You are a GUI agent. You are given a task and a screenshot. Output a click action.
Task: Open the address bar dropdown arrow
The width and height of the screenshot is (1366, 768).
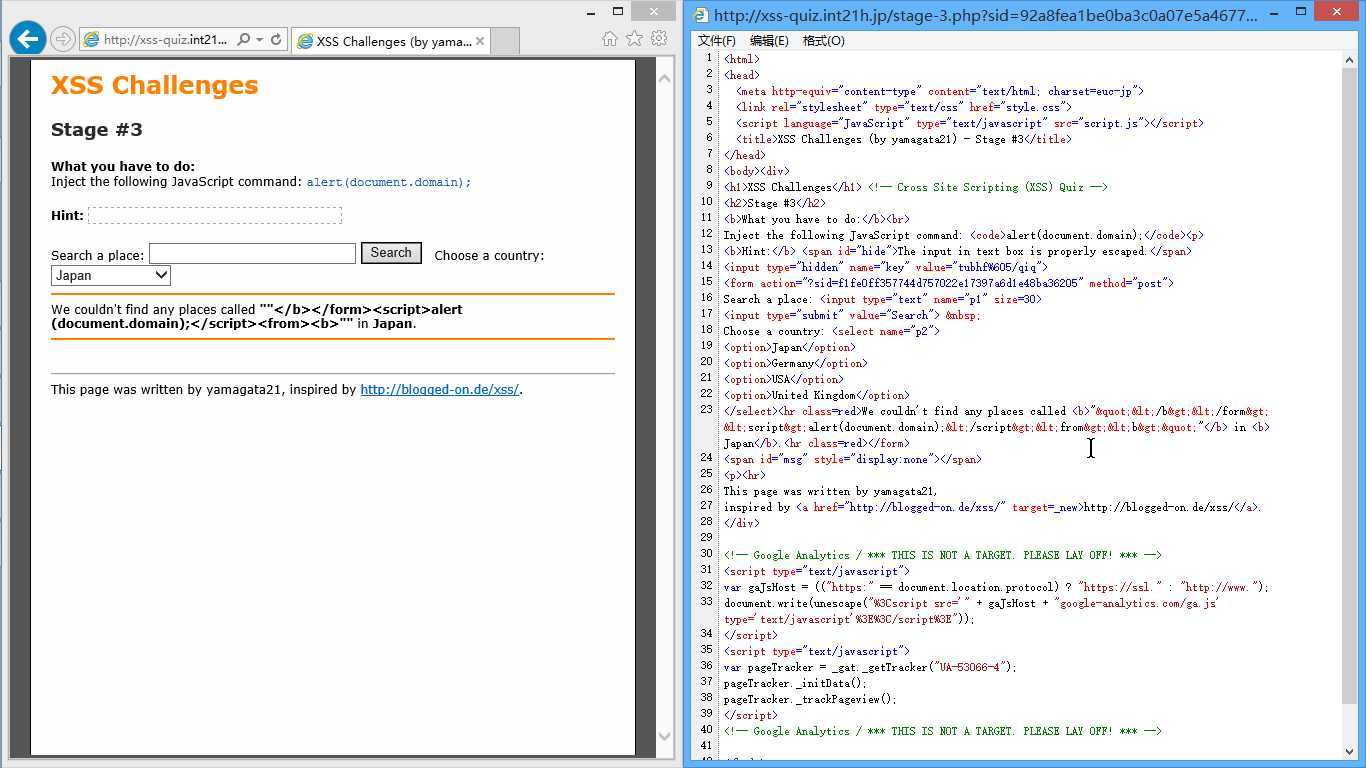(x=260, y=40)
